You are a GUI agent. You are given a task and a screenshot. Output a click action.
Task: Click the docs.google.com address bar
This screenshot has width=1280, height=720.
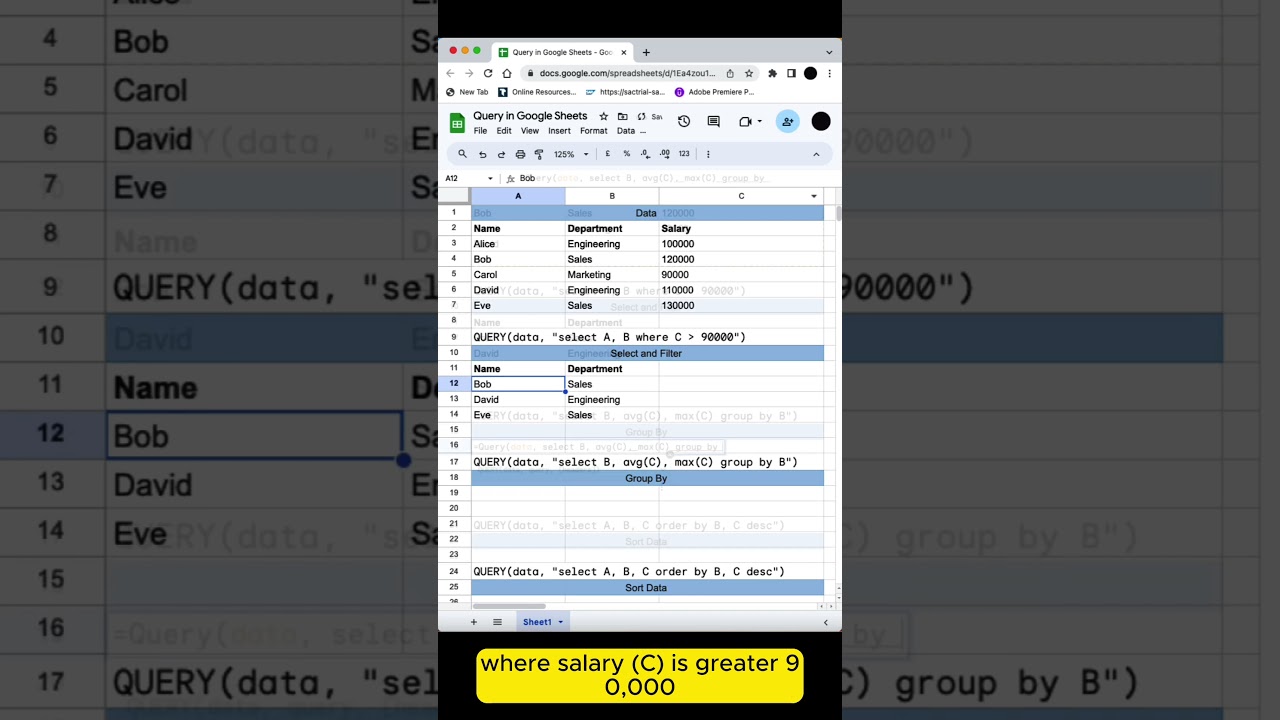tap(627, 73)
